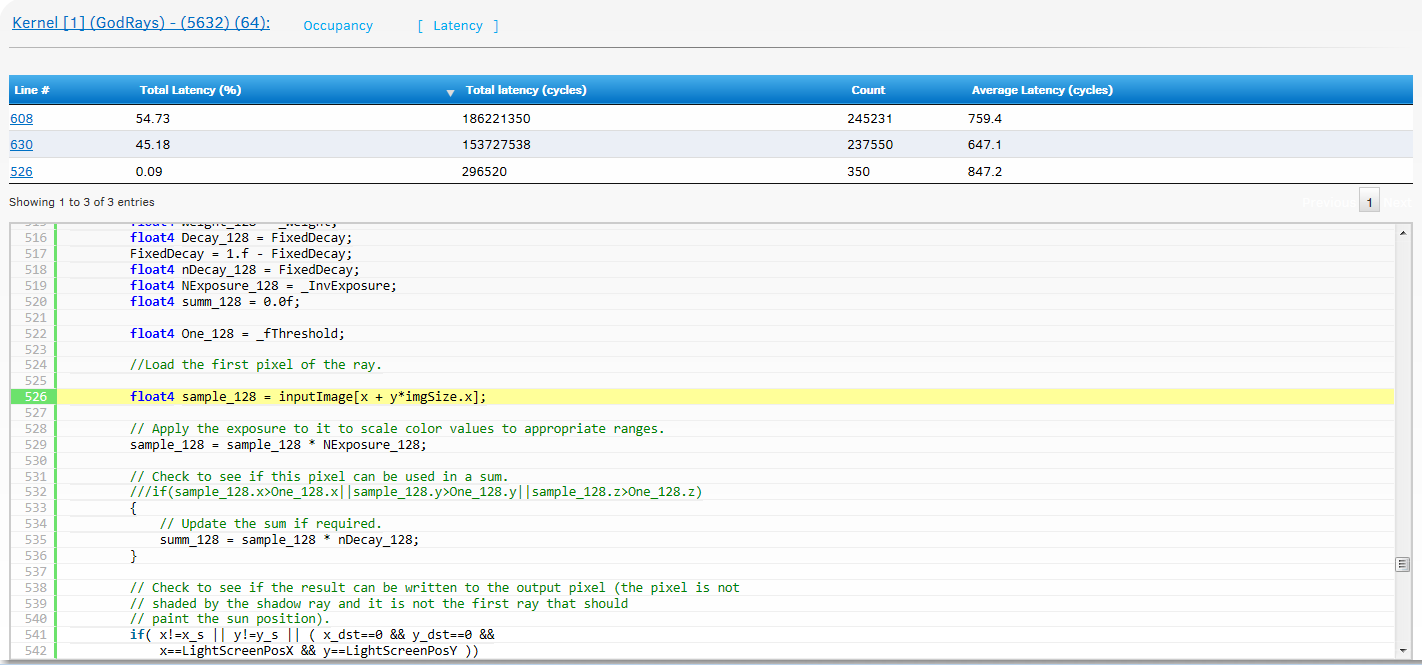Sort table by Line # column
Viewport: 1422px width, 665px height.
(32, 90)
